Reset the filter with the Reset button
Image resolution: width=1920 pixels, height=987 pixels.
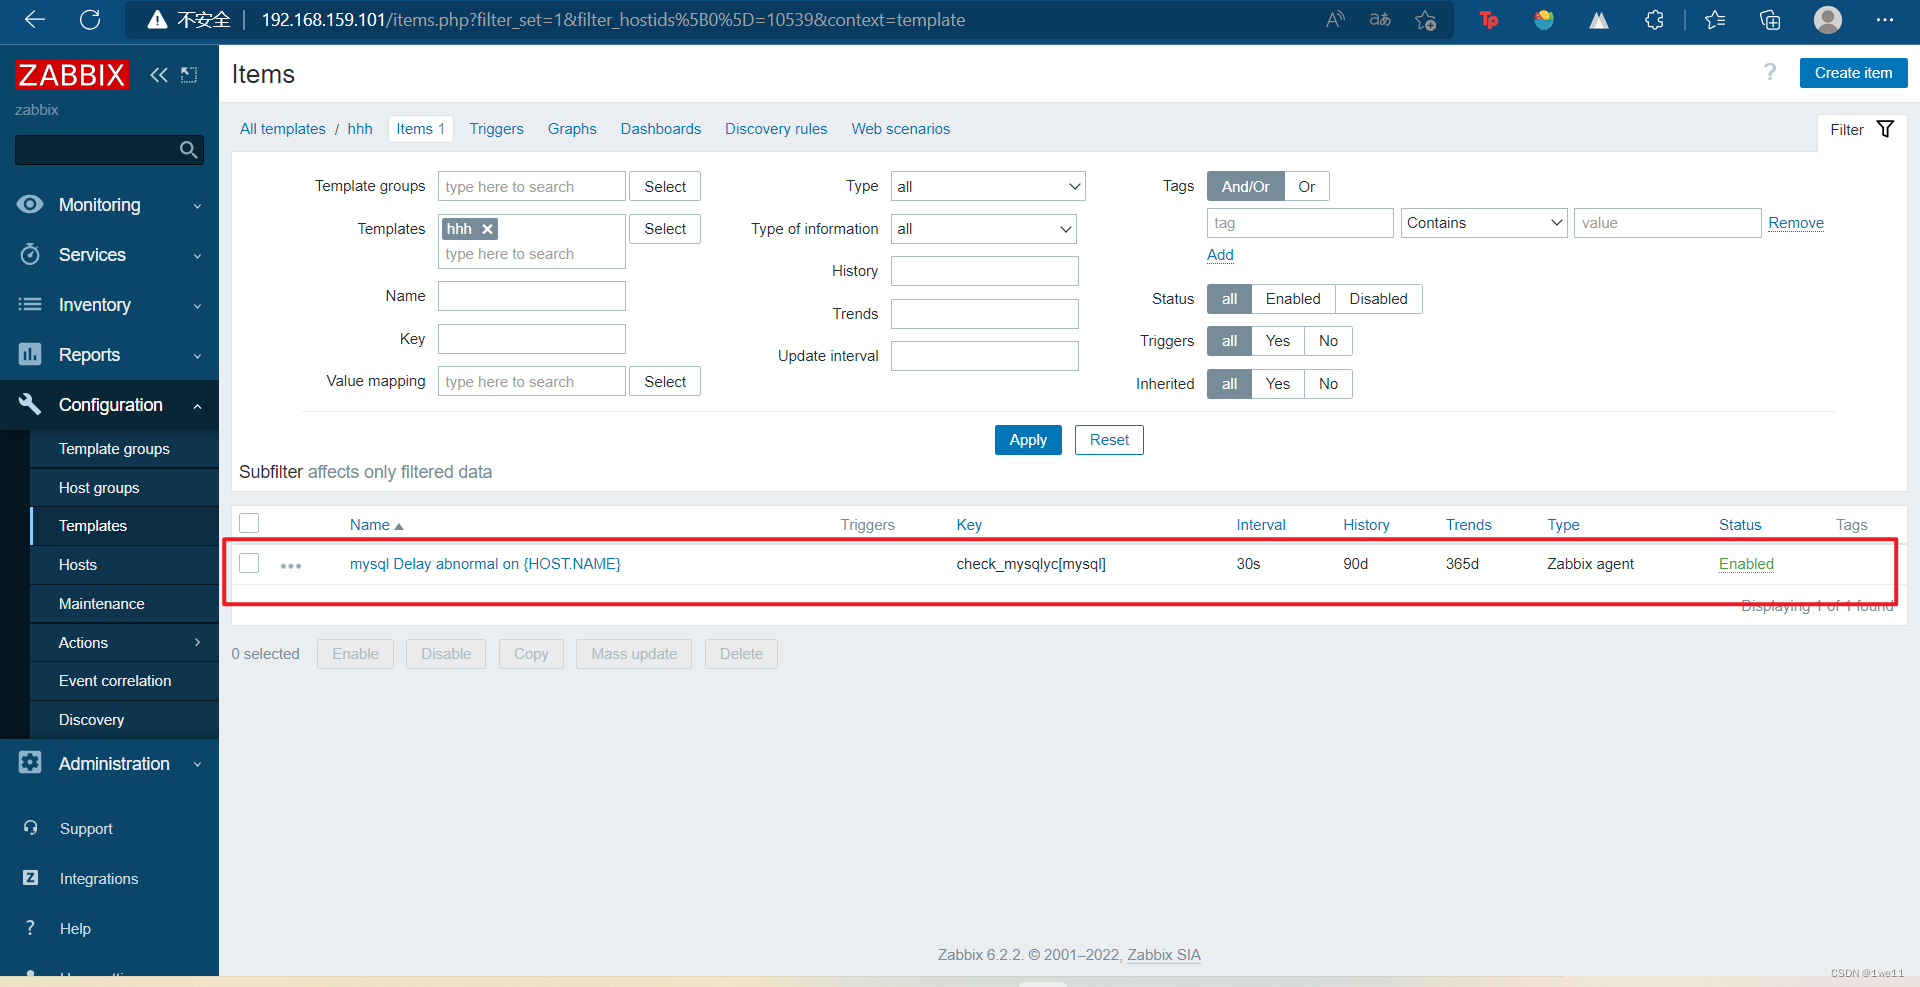coord(1109,440)
